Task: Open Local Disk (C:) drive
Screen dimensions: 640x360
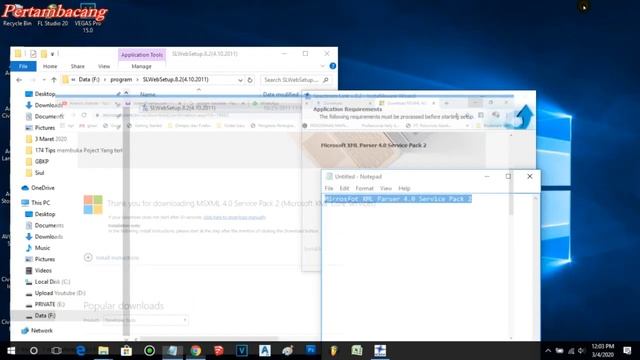Action: [x=48, y=282]
